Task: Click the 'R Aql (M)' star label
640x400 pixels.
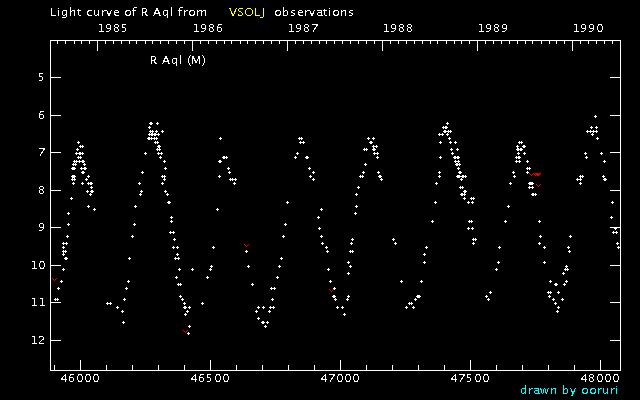Action: 177,60
